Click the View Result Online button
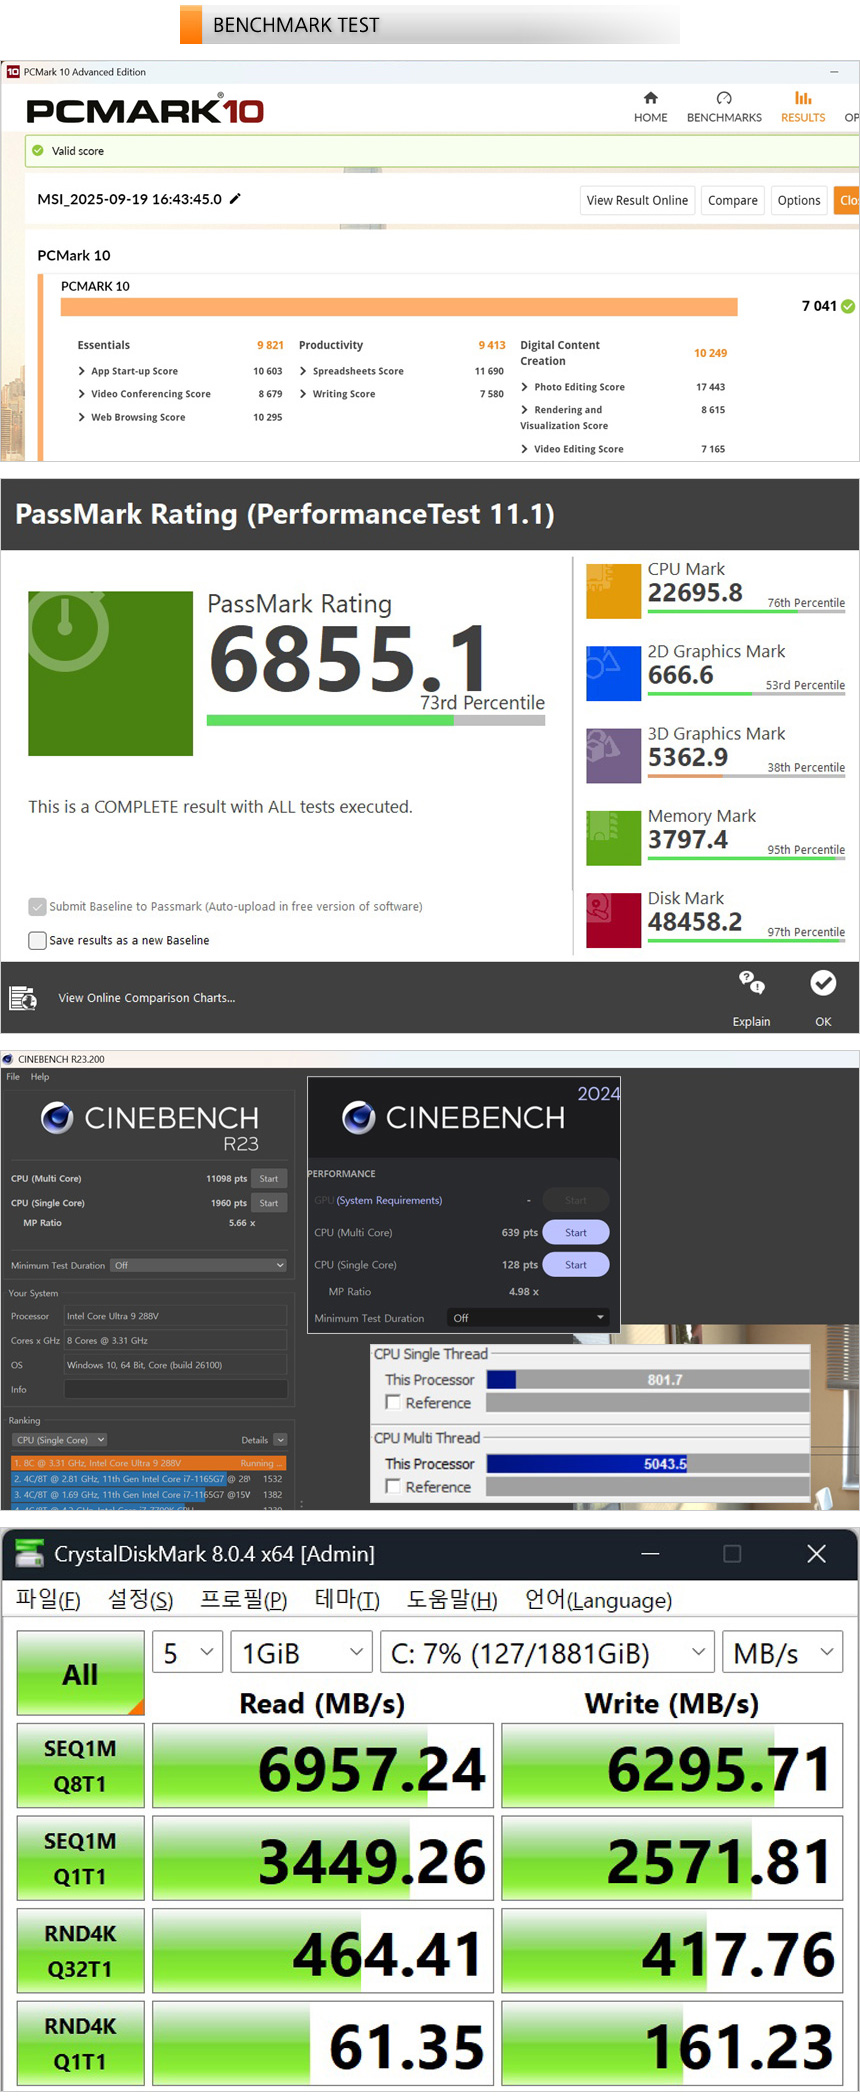The height and width of the screenshot is (2097, 860). point(637,200)
